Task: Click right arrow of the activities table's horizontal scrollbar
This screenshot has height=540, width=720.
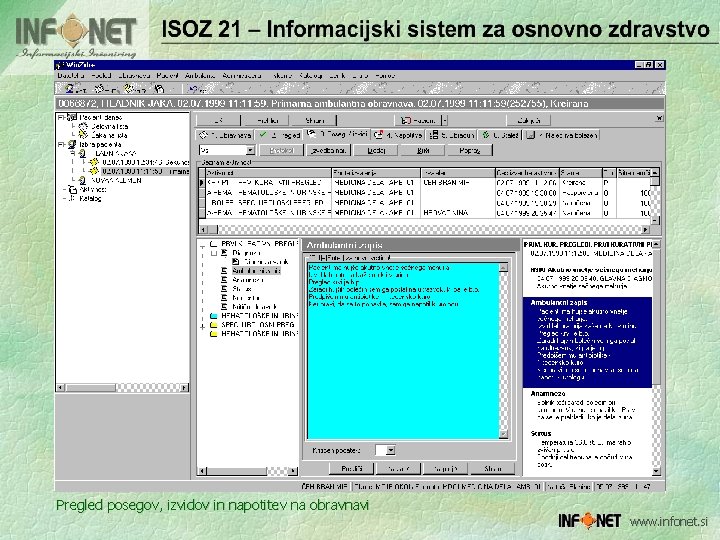Action: coord(646,229)
